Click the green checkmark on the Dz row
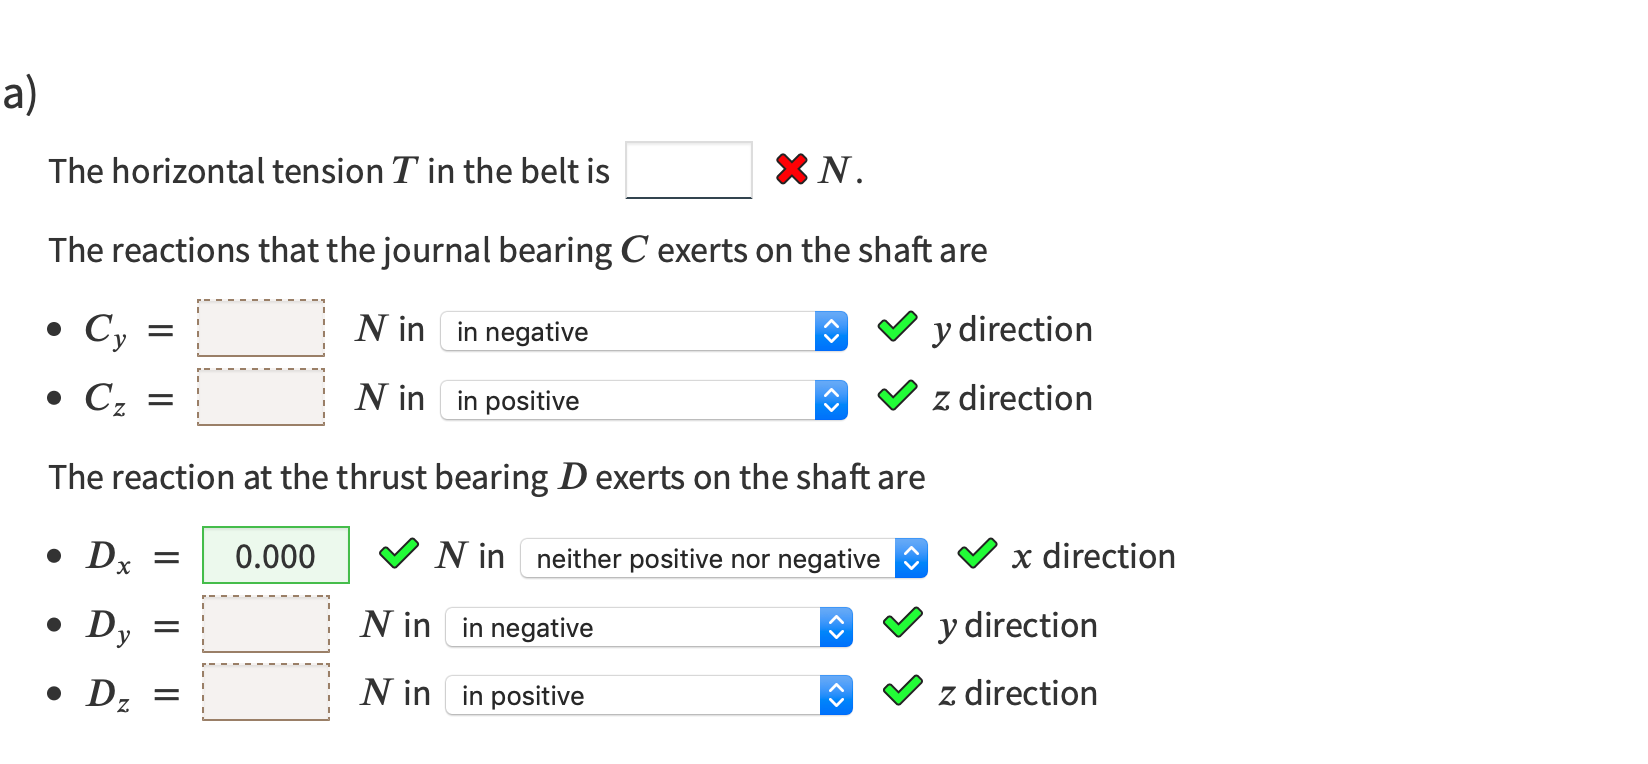Viewport: 1648px width, 764px height. [x=903, y=691]
